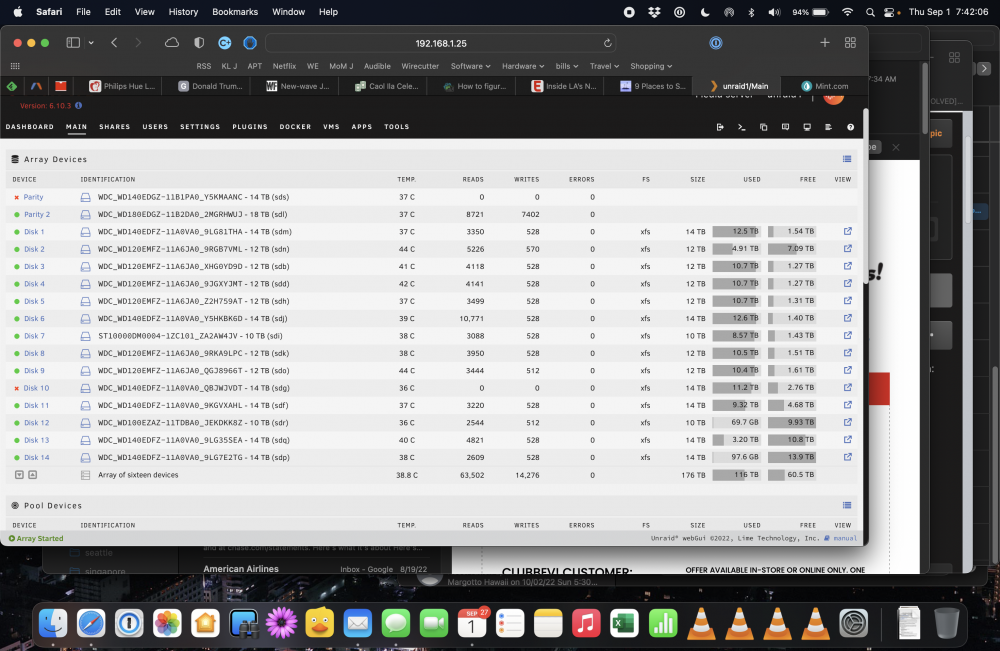This screenshot has height=651, width=1000.
Task: Click array total used bar 116 TB
Action: [x=736, y=474]
